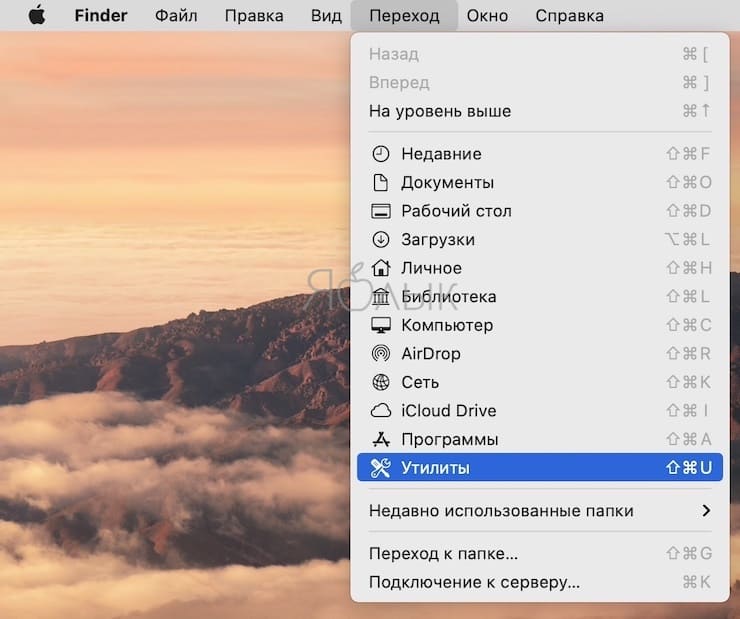Choose Переход к папке… menu item

[x=540, y=553]
